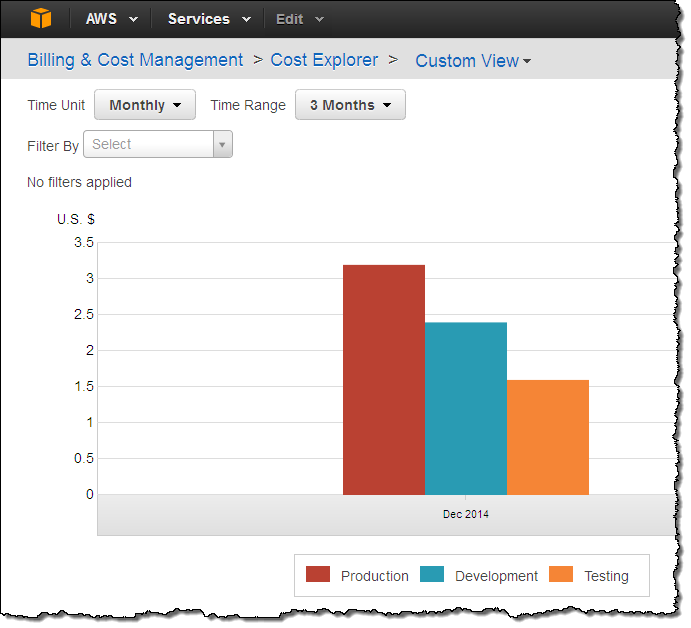Open the 3 Months time range dropdown
This screenshot has height=628, width=691.
click(x=350, y=105)
